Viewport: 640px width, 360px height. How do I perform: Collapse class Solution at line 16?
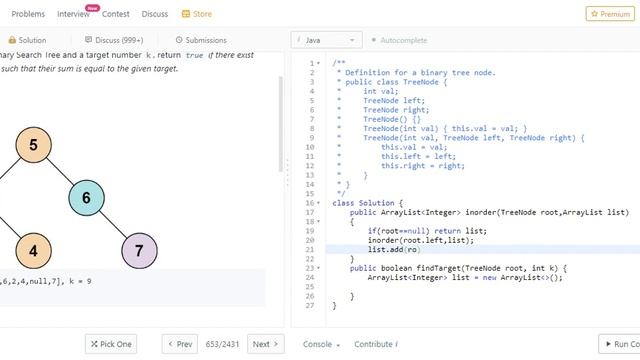click(x=318, y=203)
